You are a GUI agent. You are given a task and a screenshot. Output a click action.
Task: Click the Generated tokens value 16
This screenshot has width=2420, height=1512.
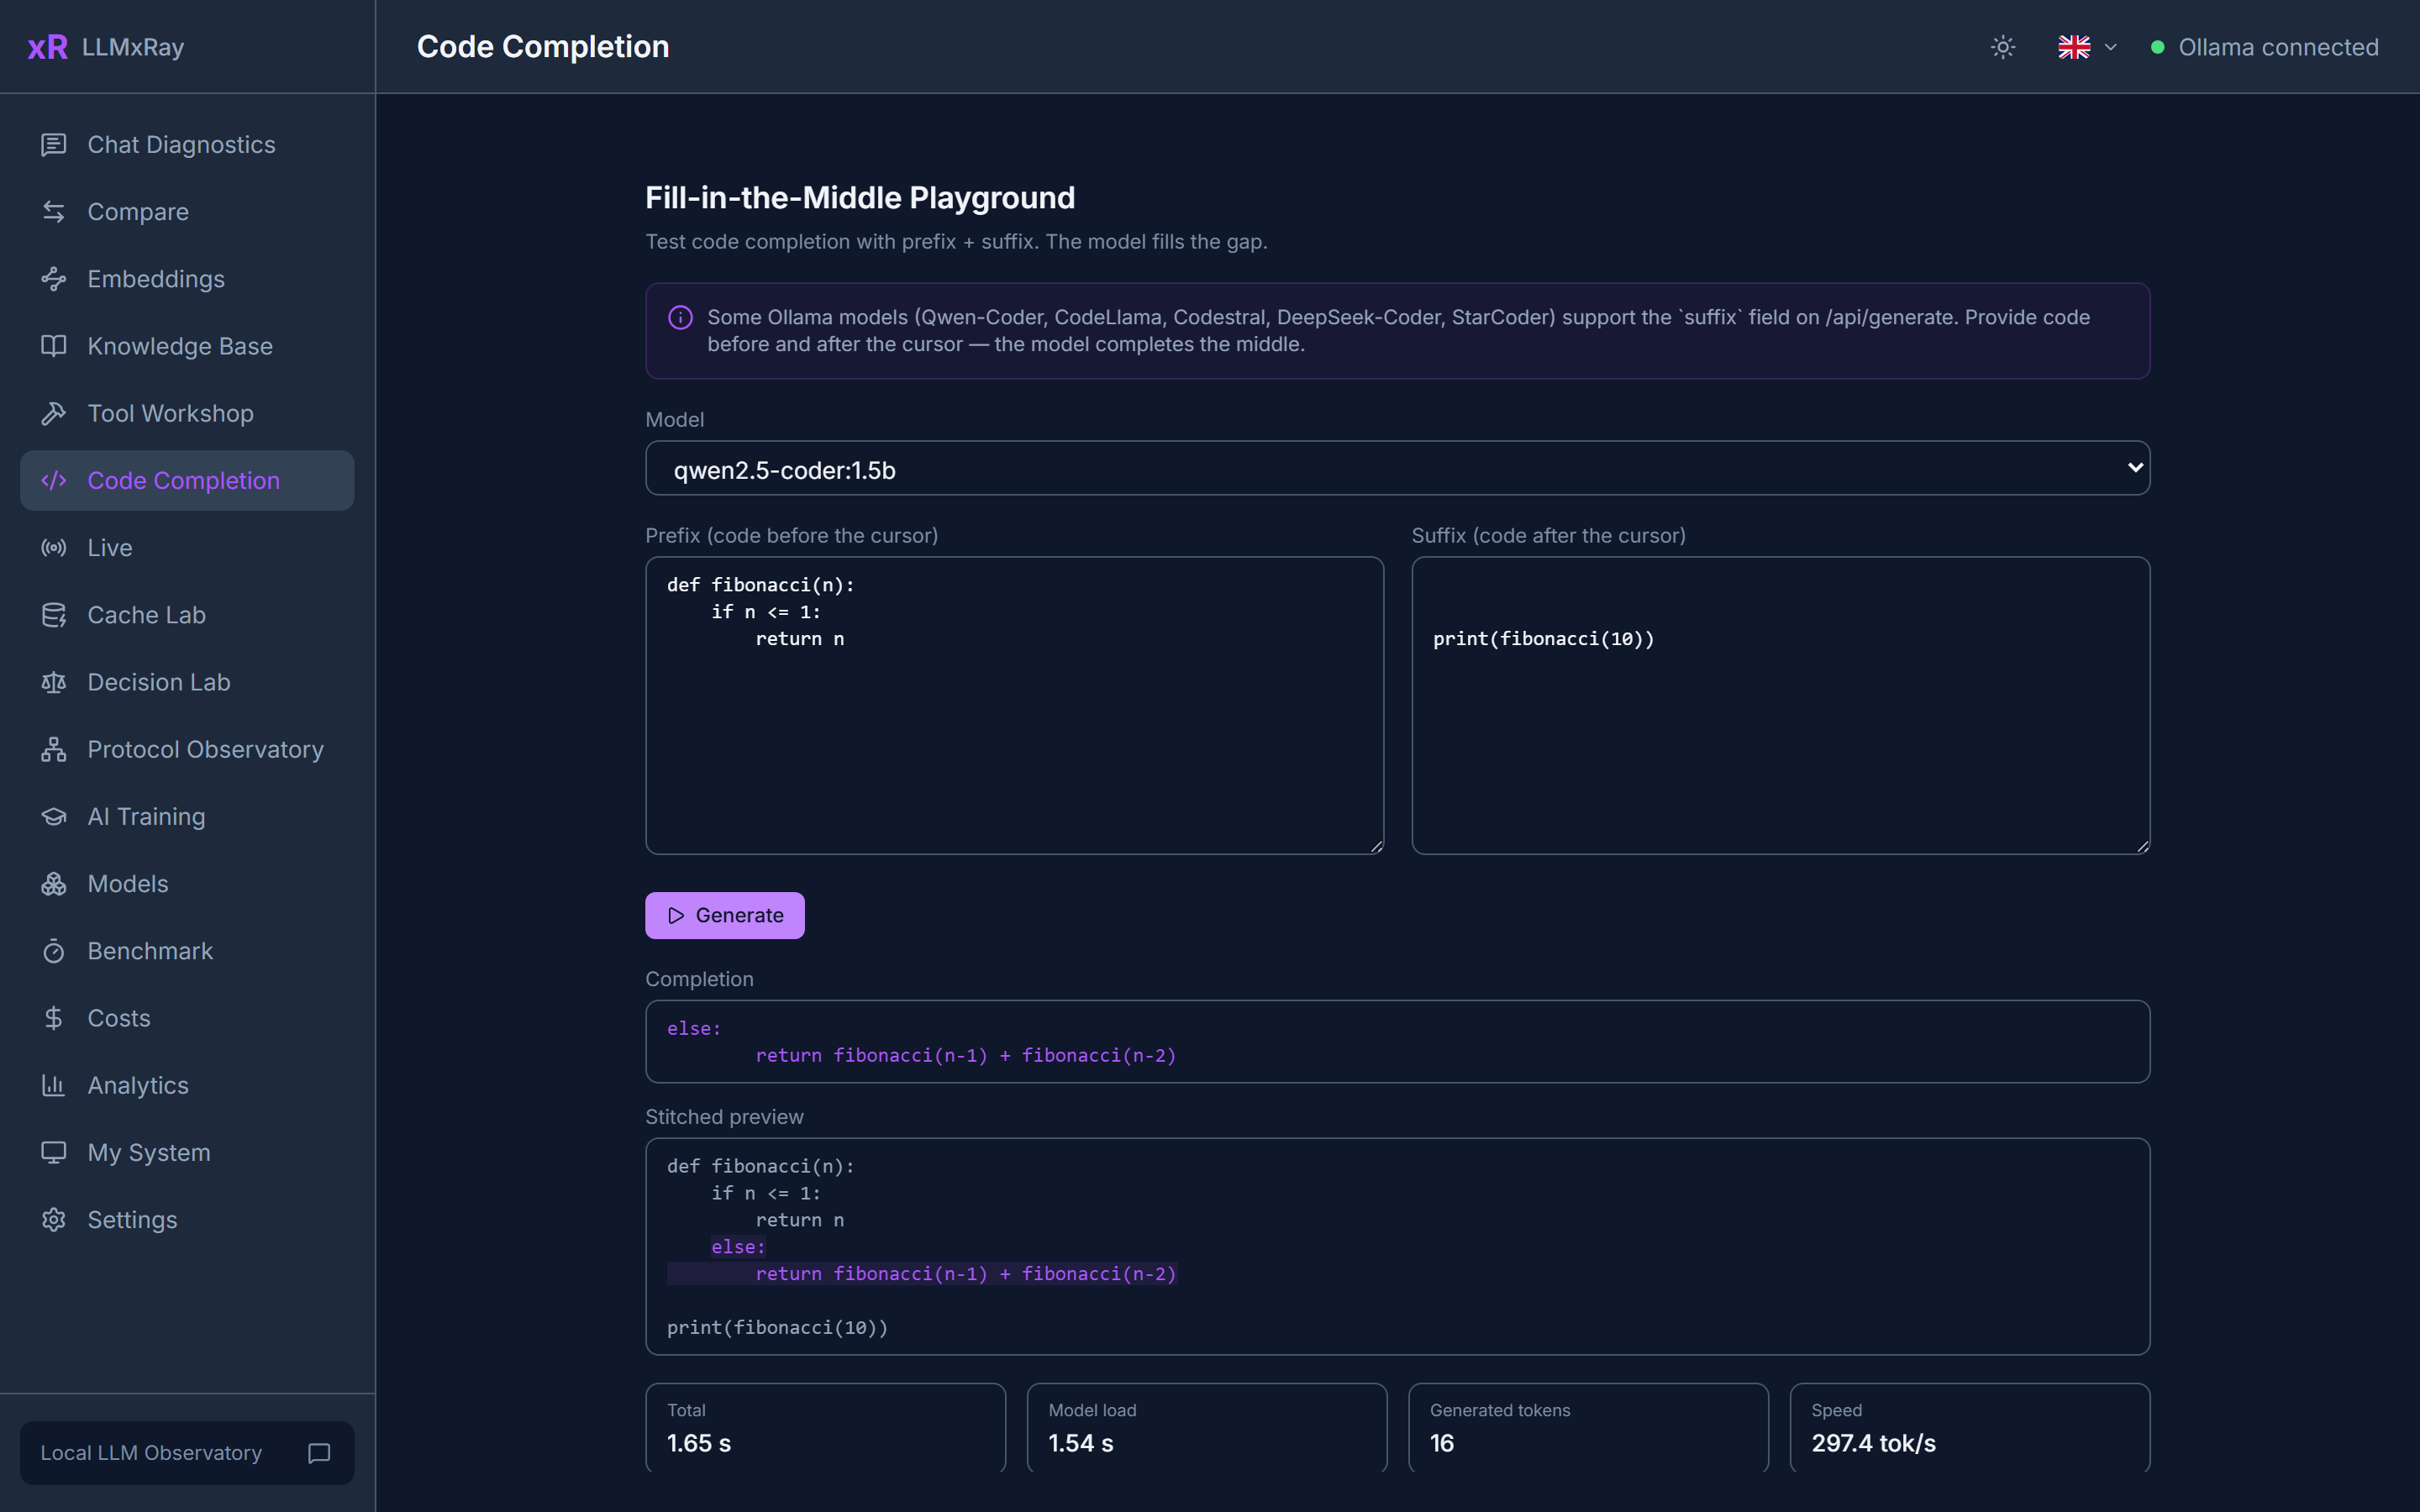click(1442, 1443)
